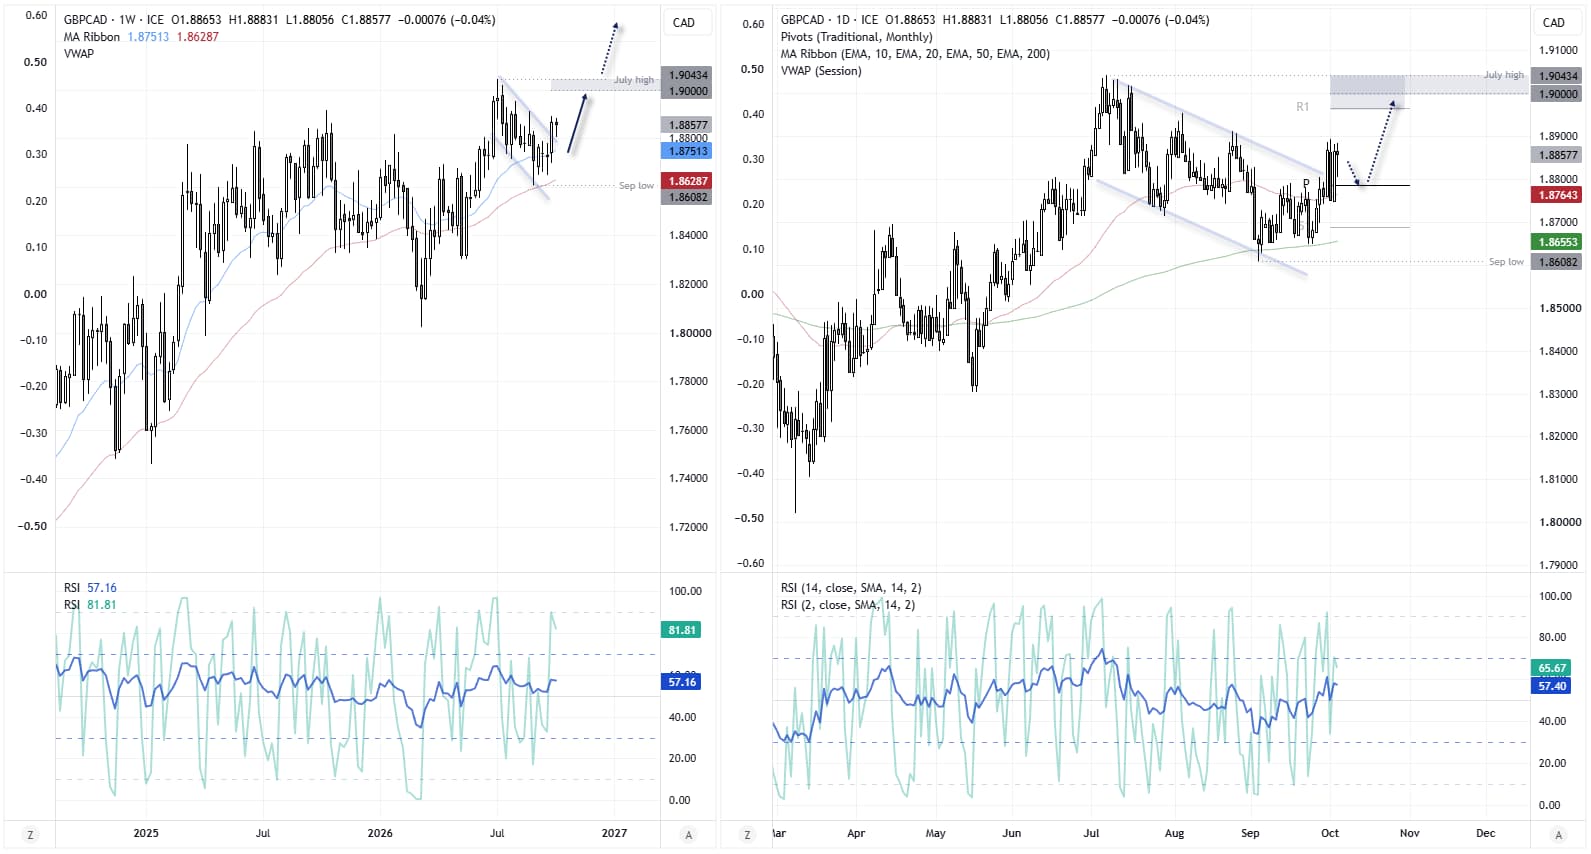Click the Nov label on daily time axis
The height and width of the screenshot is (854, 1591).
pyautogui.click(x=1409, y=833)
